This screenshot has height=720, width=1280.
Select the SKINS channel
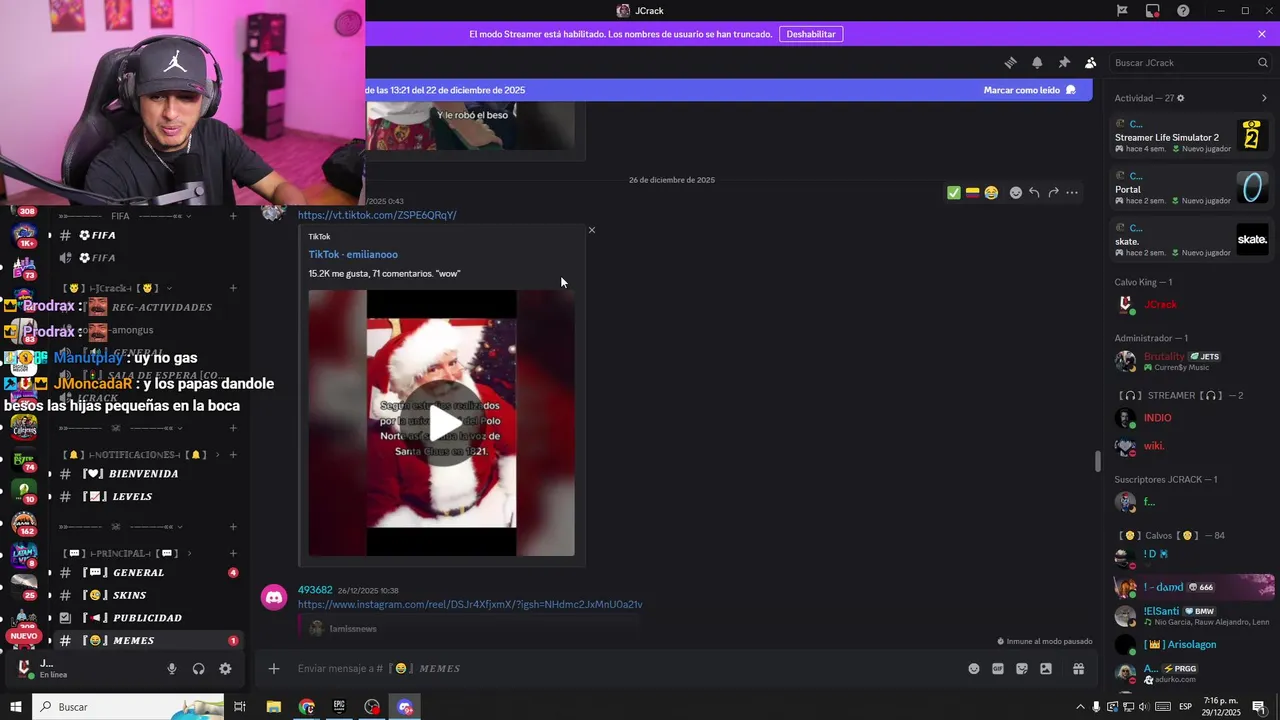(x=147, y=595)
